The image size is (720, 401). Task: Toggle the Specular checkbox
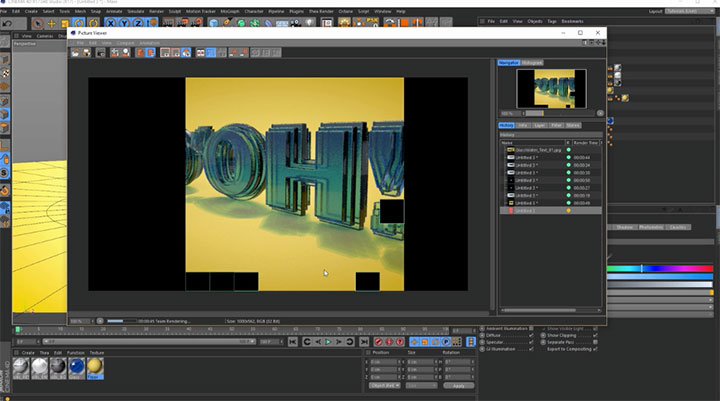coord(531,342)
